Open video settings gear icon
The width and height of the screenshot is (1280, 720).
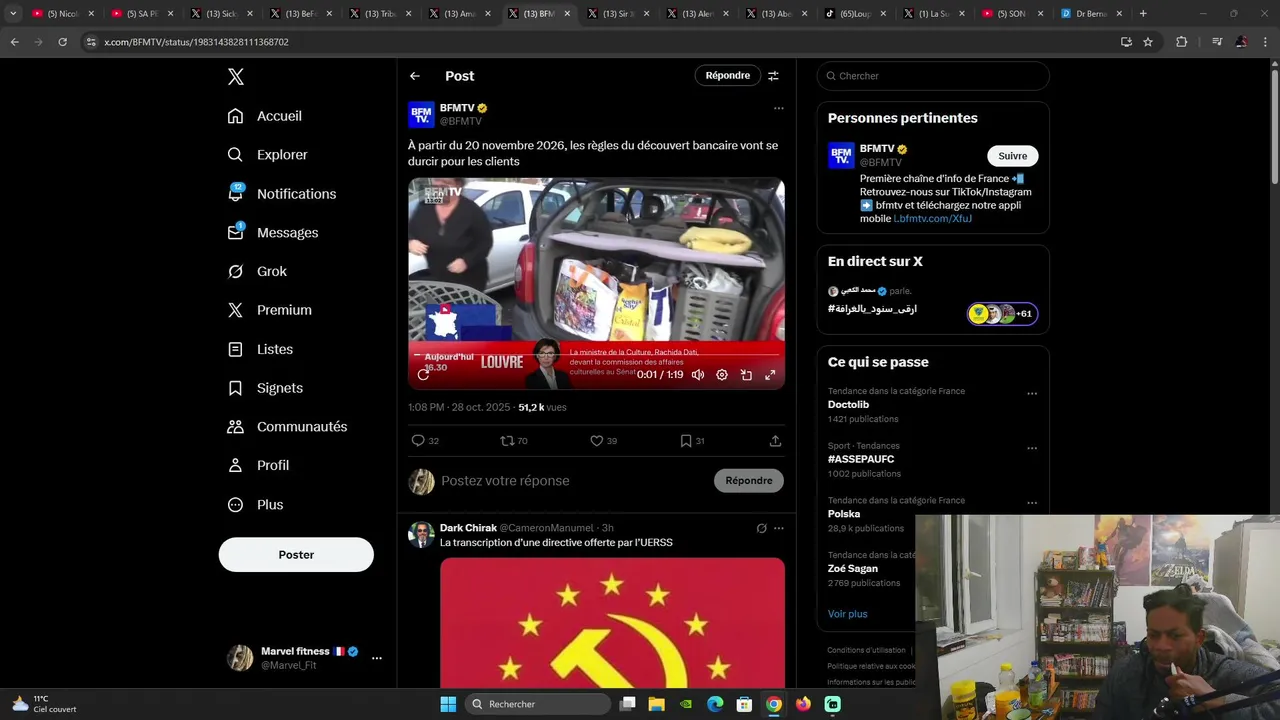coord(722,375)
